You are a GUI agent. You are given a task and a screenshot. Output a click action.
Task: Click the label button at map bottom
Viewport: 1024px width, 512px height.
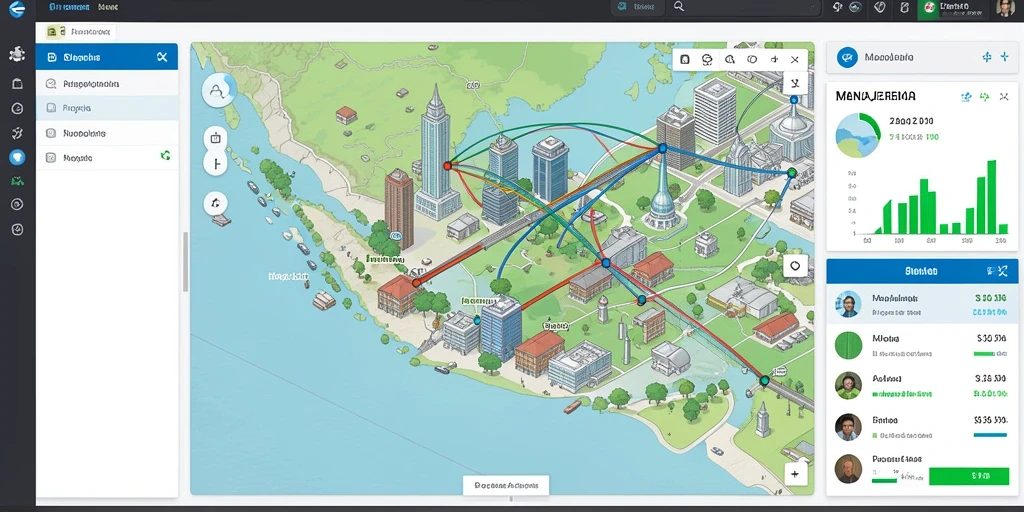(x=506, y=485)
